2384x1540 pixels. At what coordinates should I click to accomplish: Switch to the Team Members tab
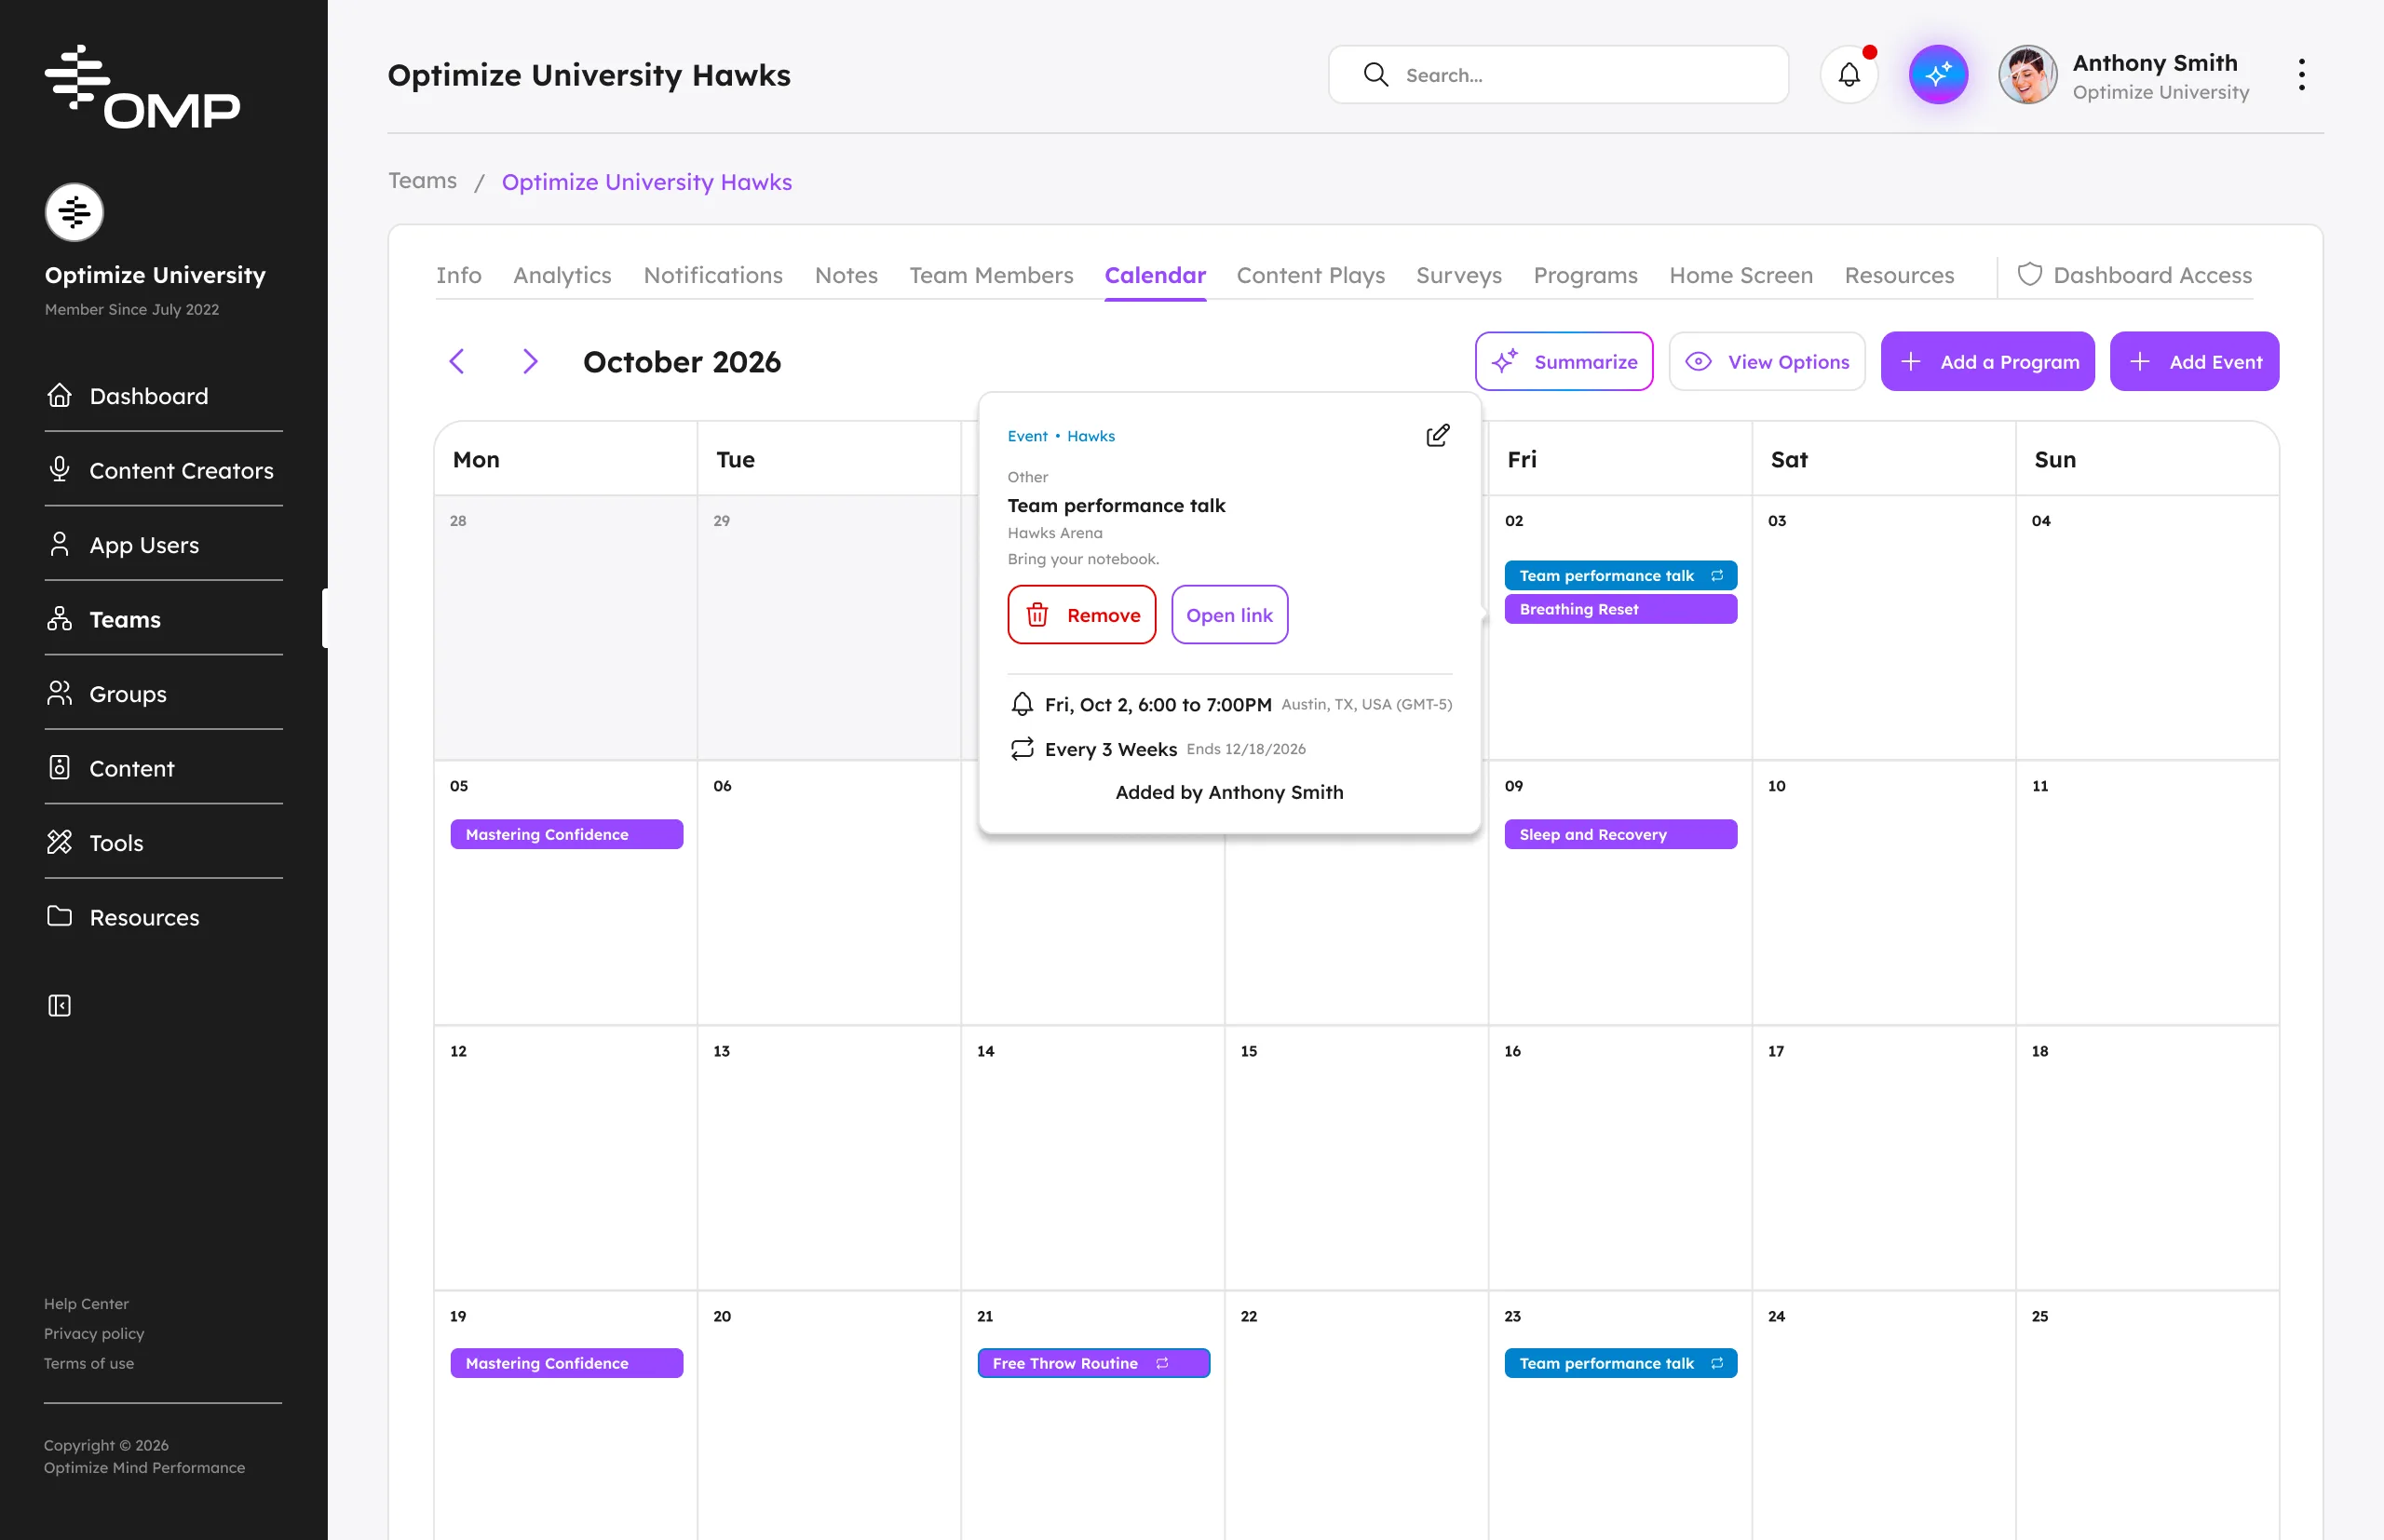point(991,275)
